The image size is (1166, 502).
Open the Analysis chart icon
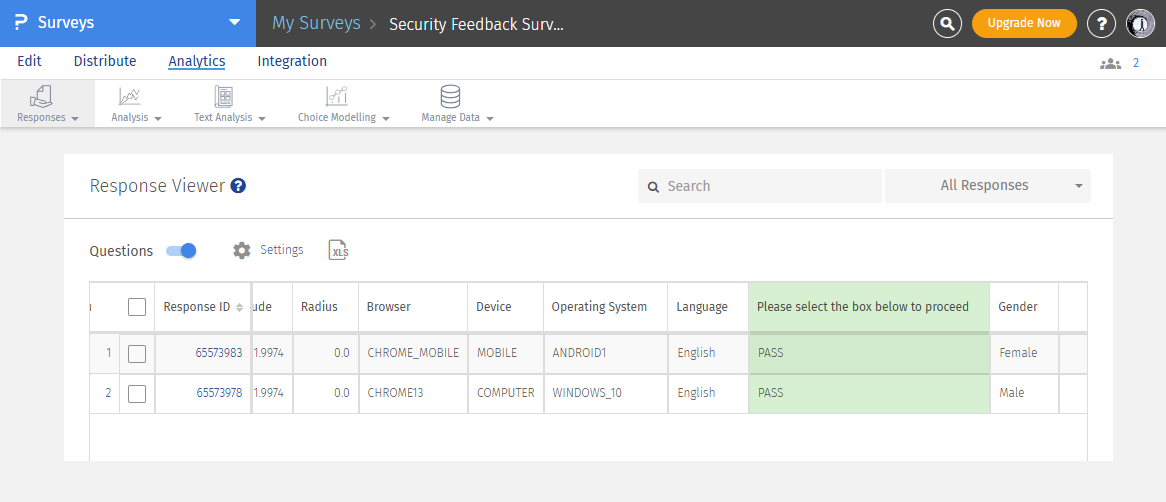[x=129, y=97]
